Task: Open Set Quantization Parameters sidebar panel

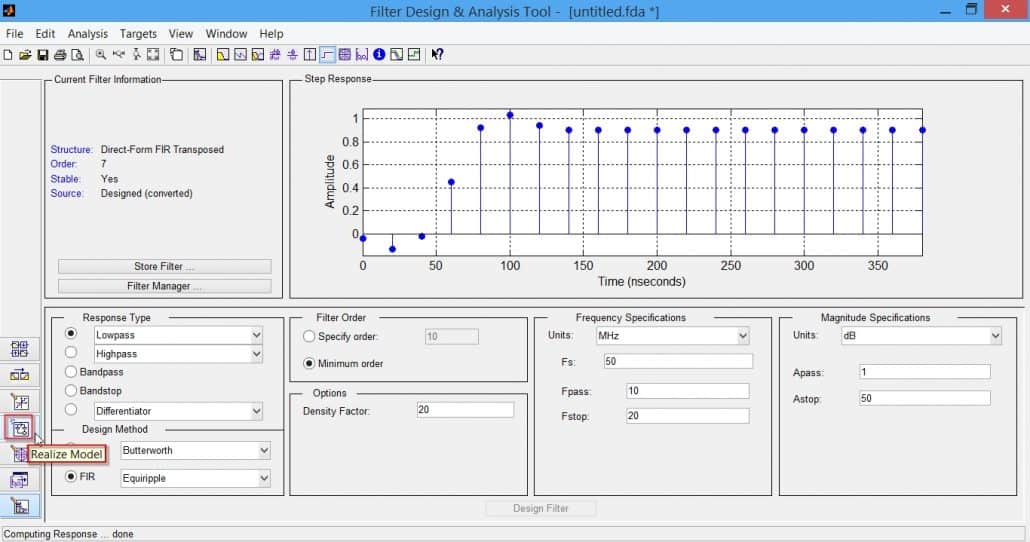Action: 19,401
